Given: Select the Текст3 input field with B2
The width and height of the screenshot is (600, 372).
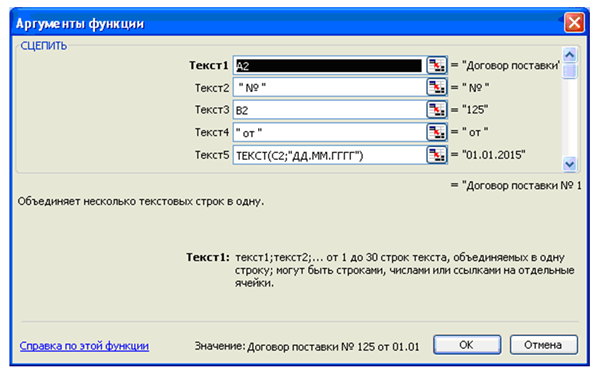Looking at the screenshot, I should click(x=329, y=110).
